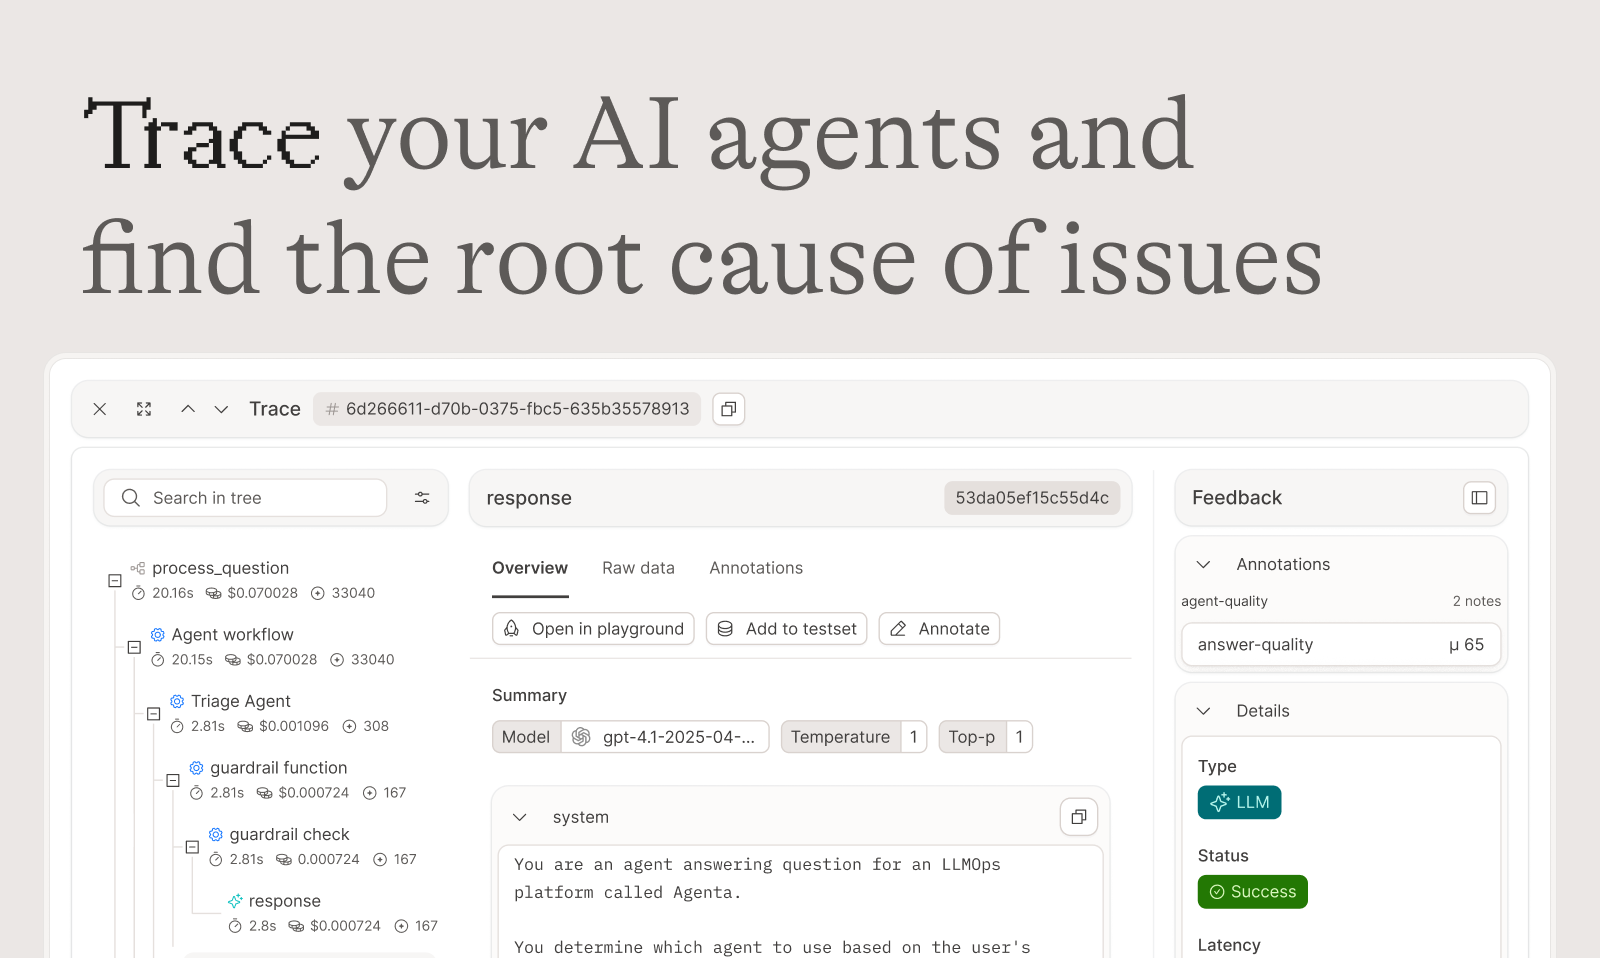
Task: Click the OpenAI logo next to gpt-4.1 model
Action: click(581, 737)
